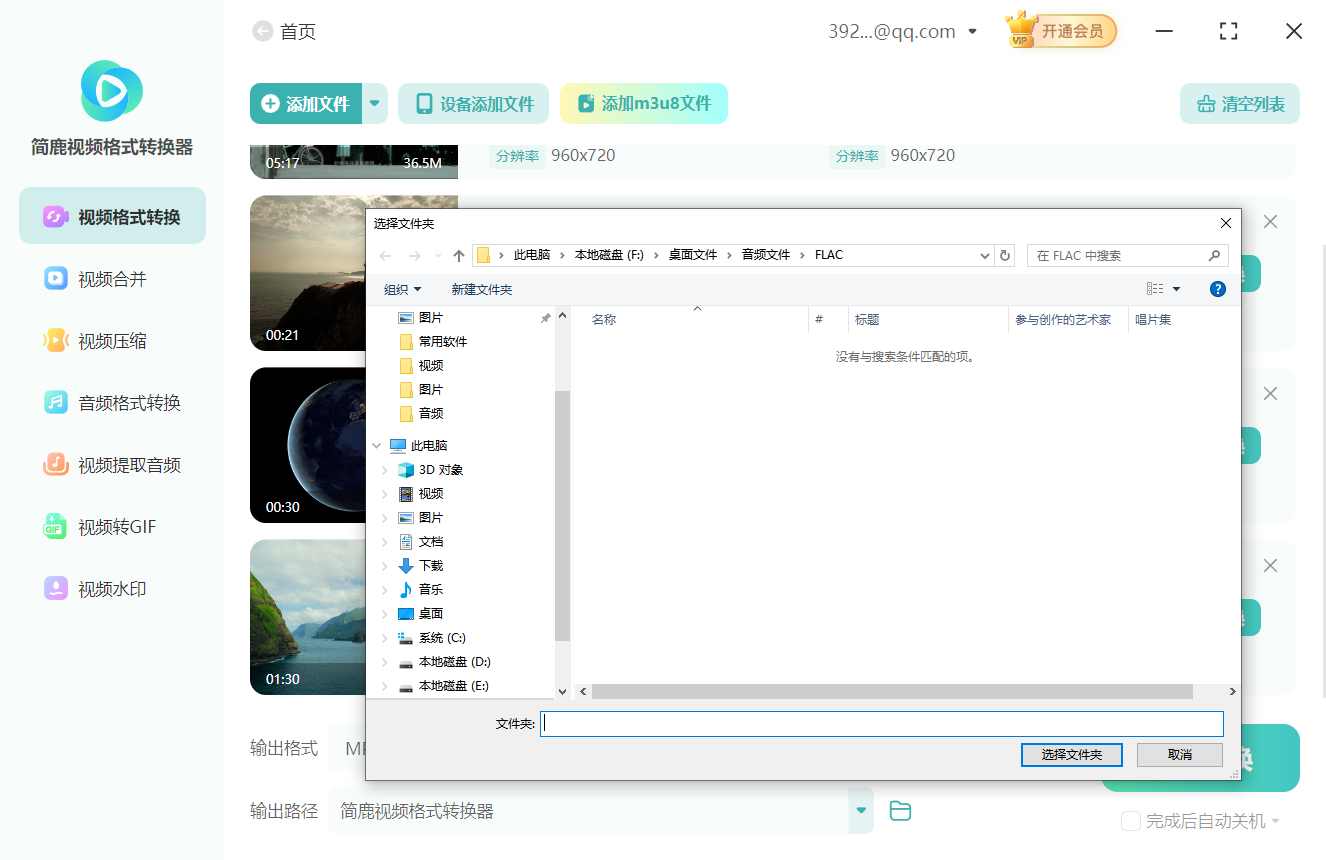Expand the 添加文件 dropdown arrow

[375, 104]
